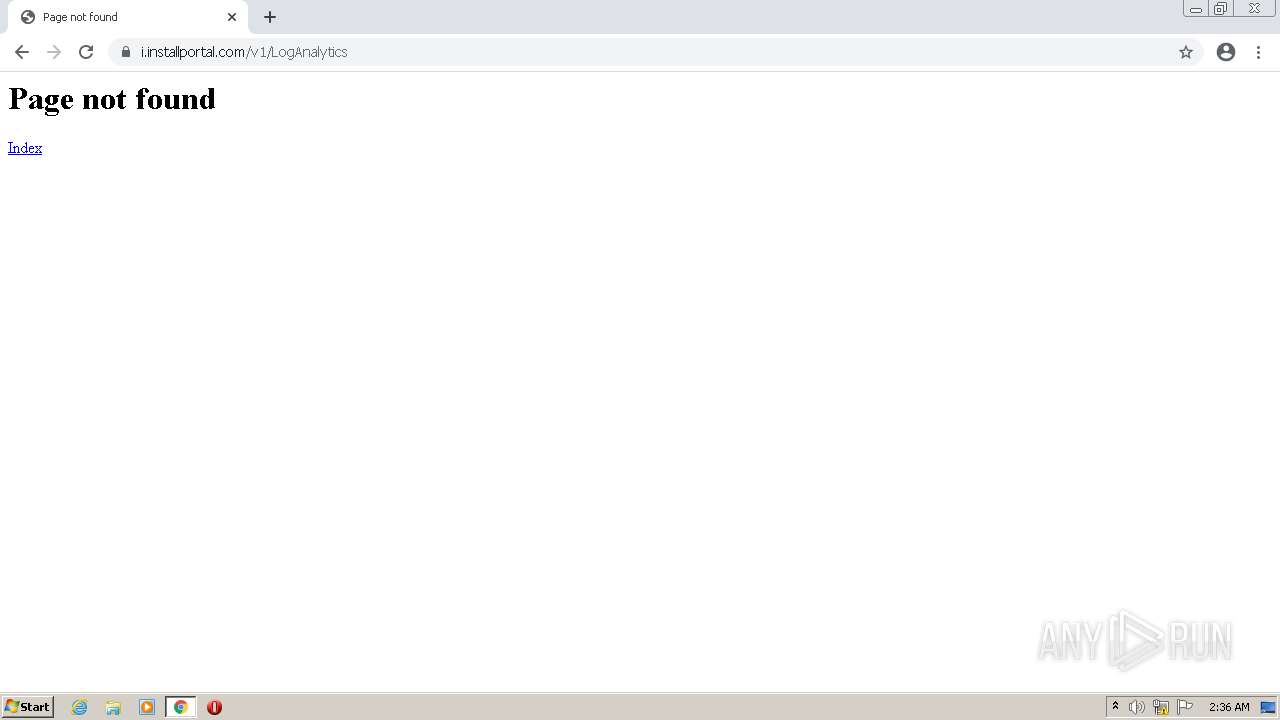Open Windows Explorer folder icon in taskbar
This screenshot has width=1280, height=720.
pos(113,707)
